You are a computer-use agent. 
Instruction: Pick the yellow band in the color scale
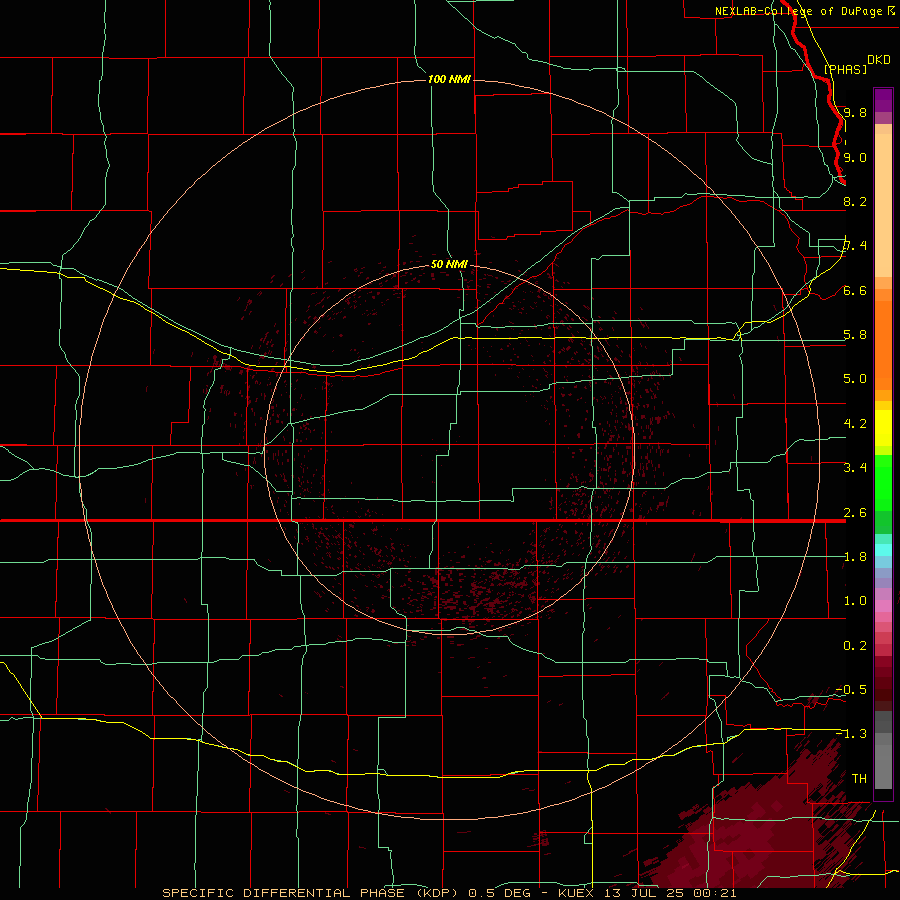[x=883, y=428]
